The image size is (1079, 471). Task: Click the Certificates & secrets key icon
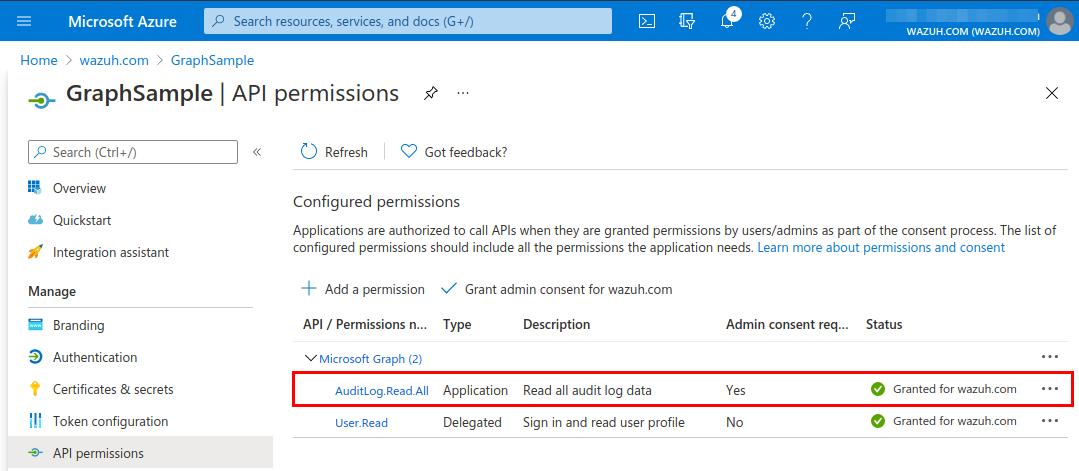[35, 389]
